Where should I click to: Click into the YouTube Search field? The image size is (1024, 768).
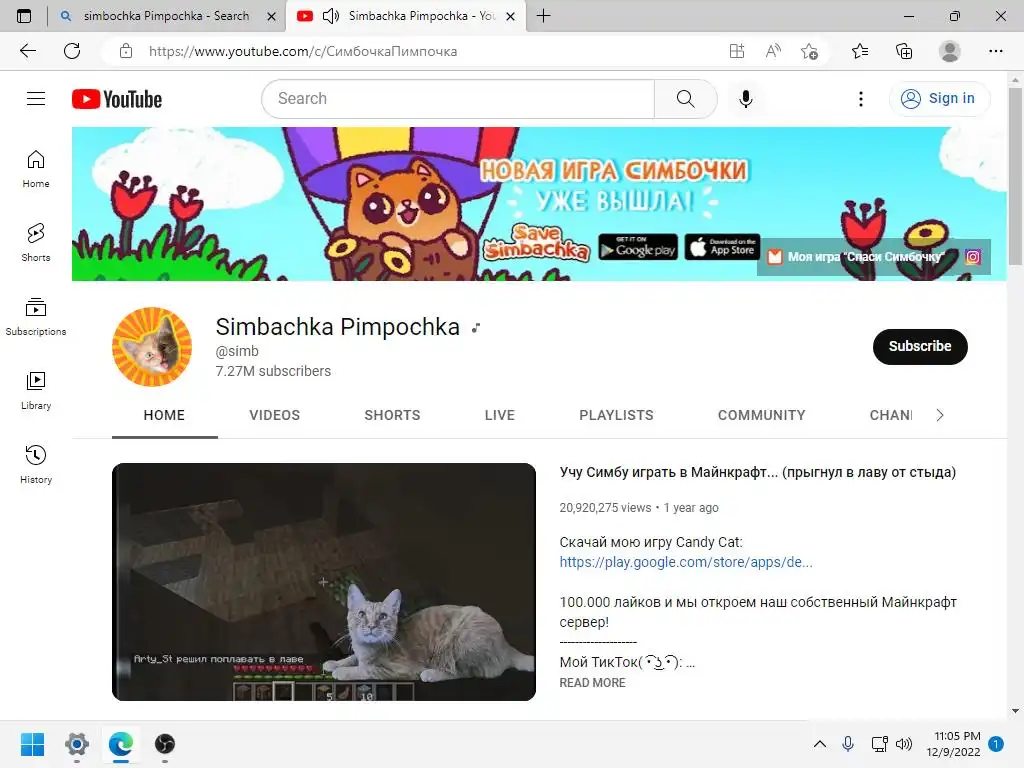click(458, 99)
